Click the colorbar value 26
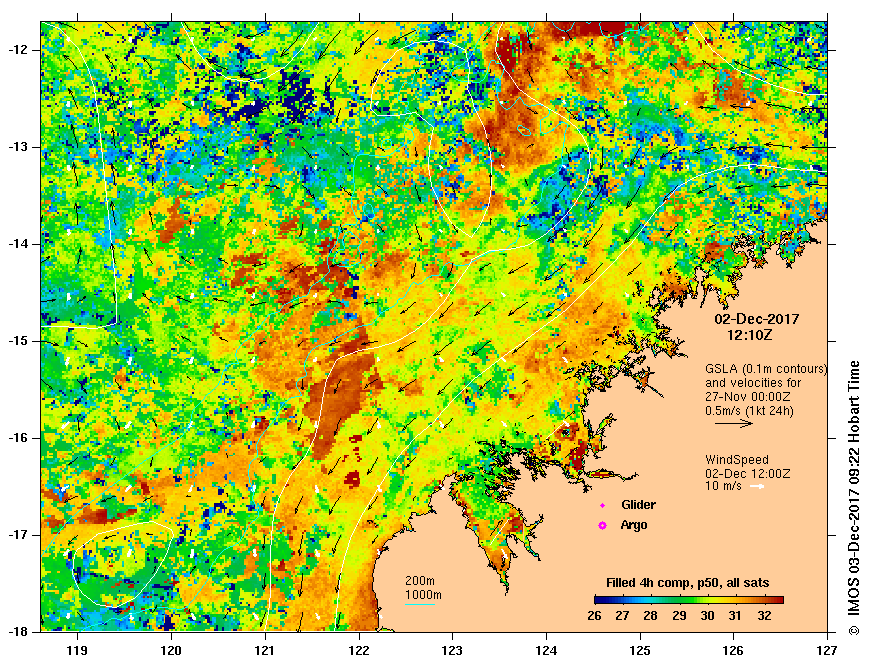Viewport: 871px width, 666px height. click(x=594, y=616)
